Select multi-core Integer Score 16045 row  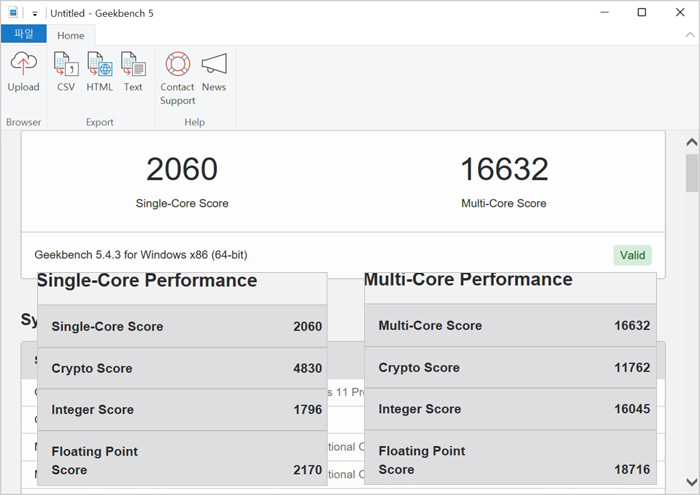coord(510,409)
